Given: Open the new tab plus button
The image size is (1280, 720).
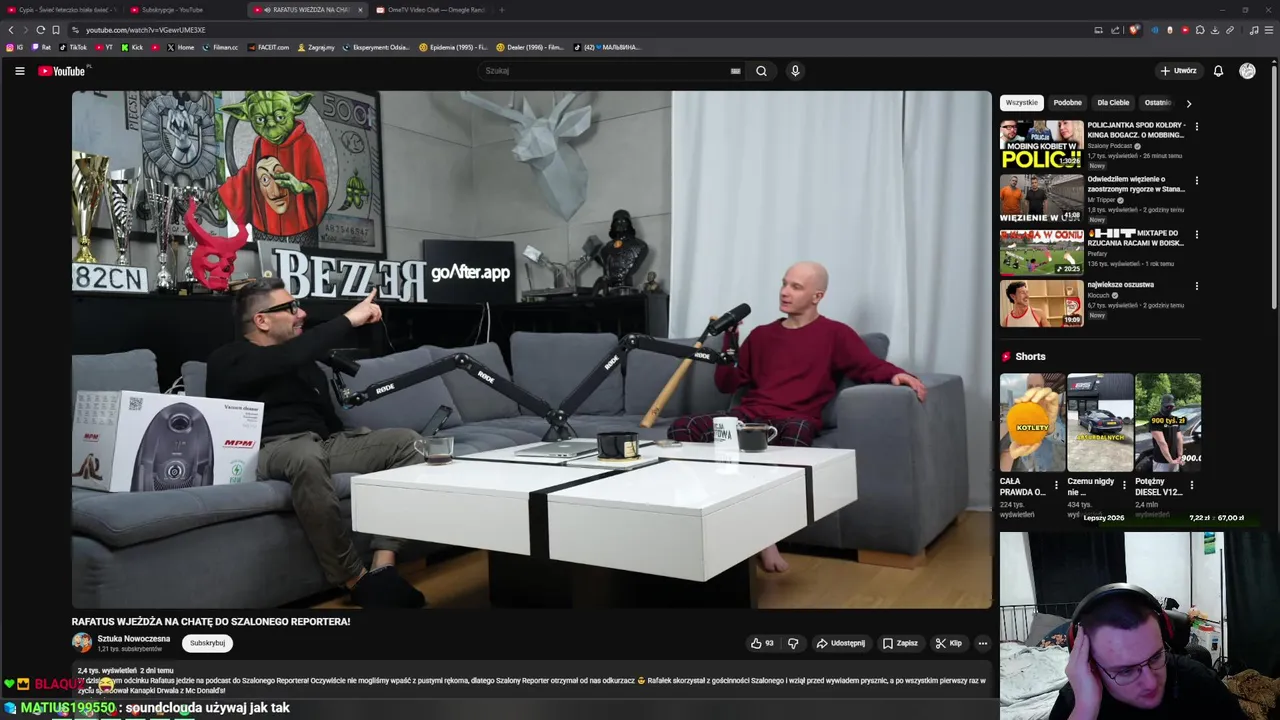Looking at the screenshot, I should (502, 10).
